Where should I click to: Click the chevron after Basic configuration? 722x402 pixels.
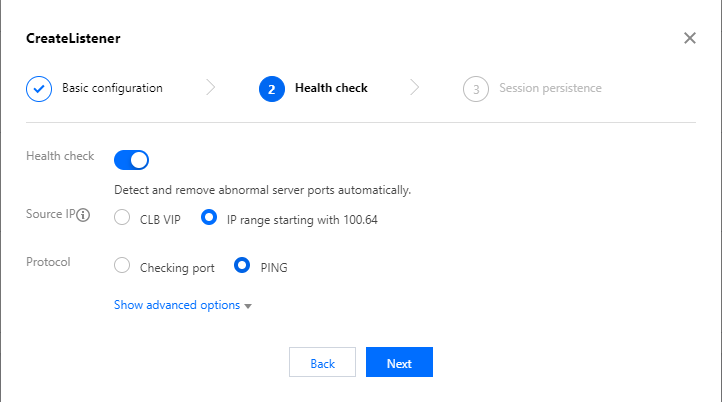coord(210,88)
